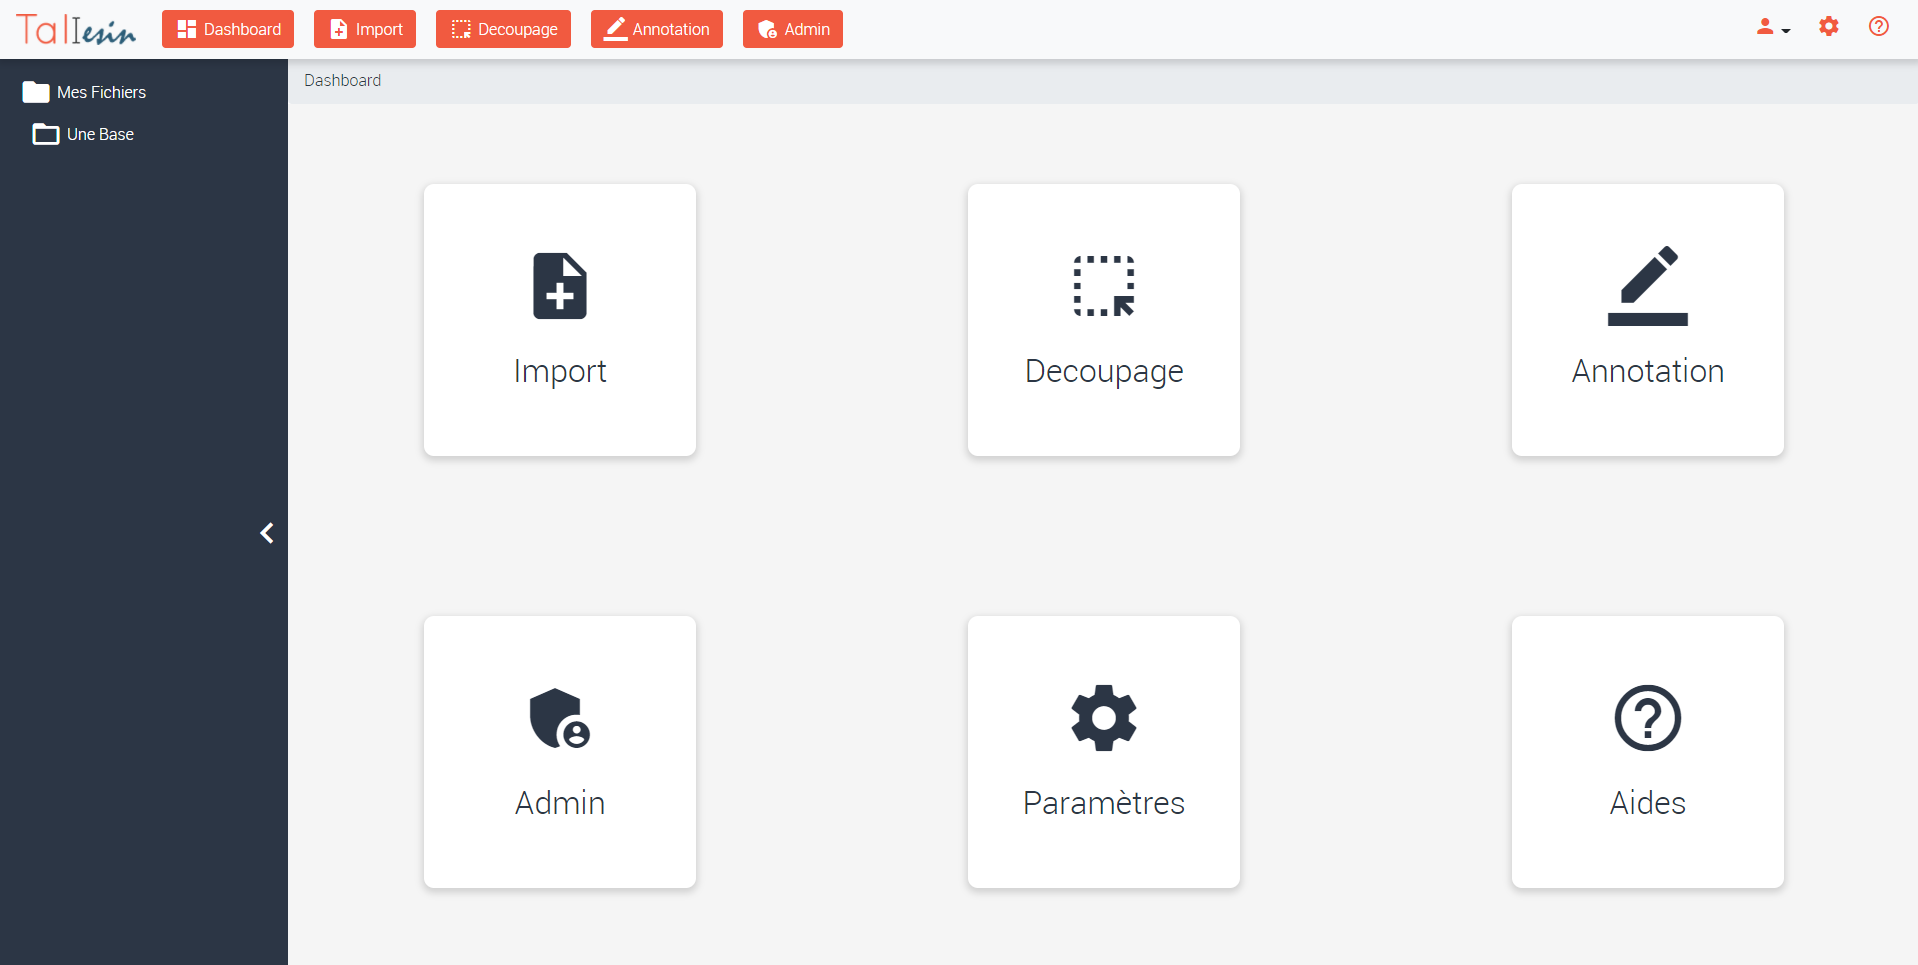
Task: Click the Tallesin logo
Action: (76, 30)
